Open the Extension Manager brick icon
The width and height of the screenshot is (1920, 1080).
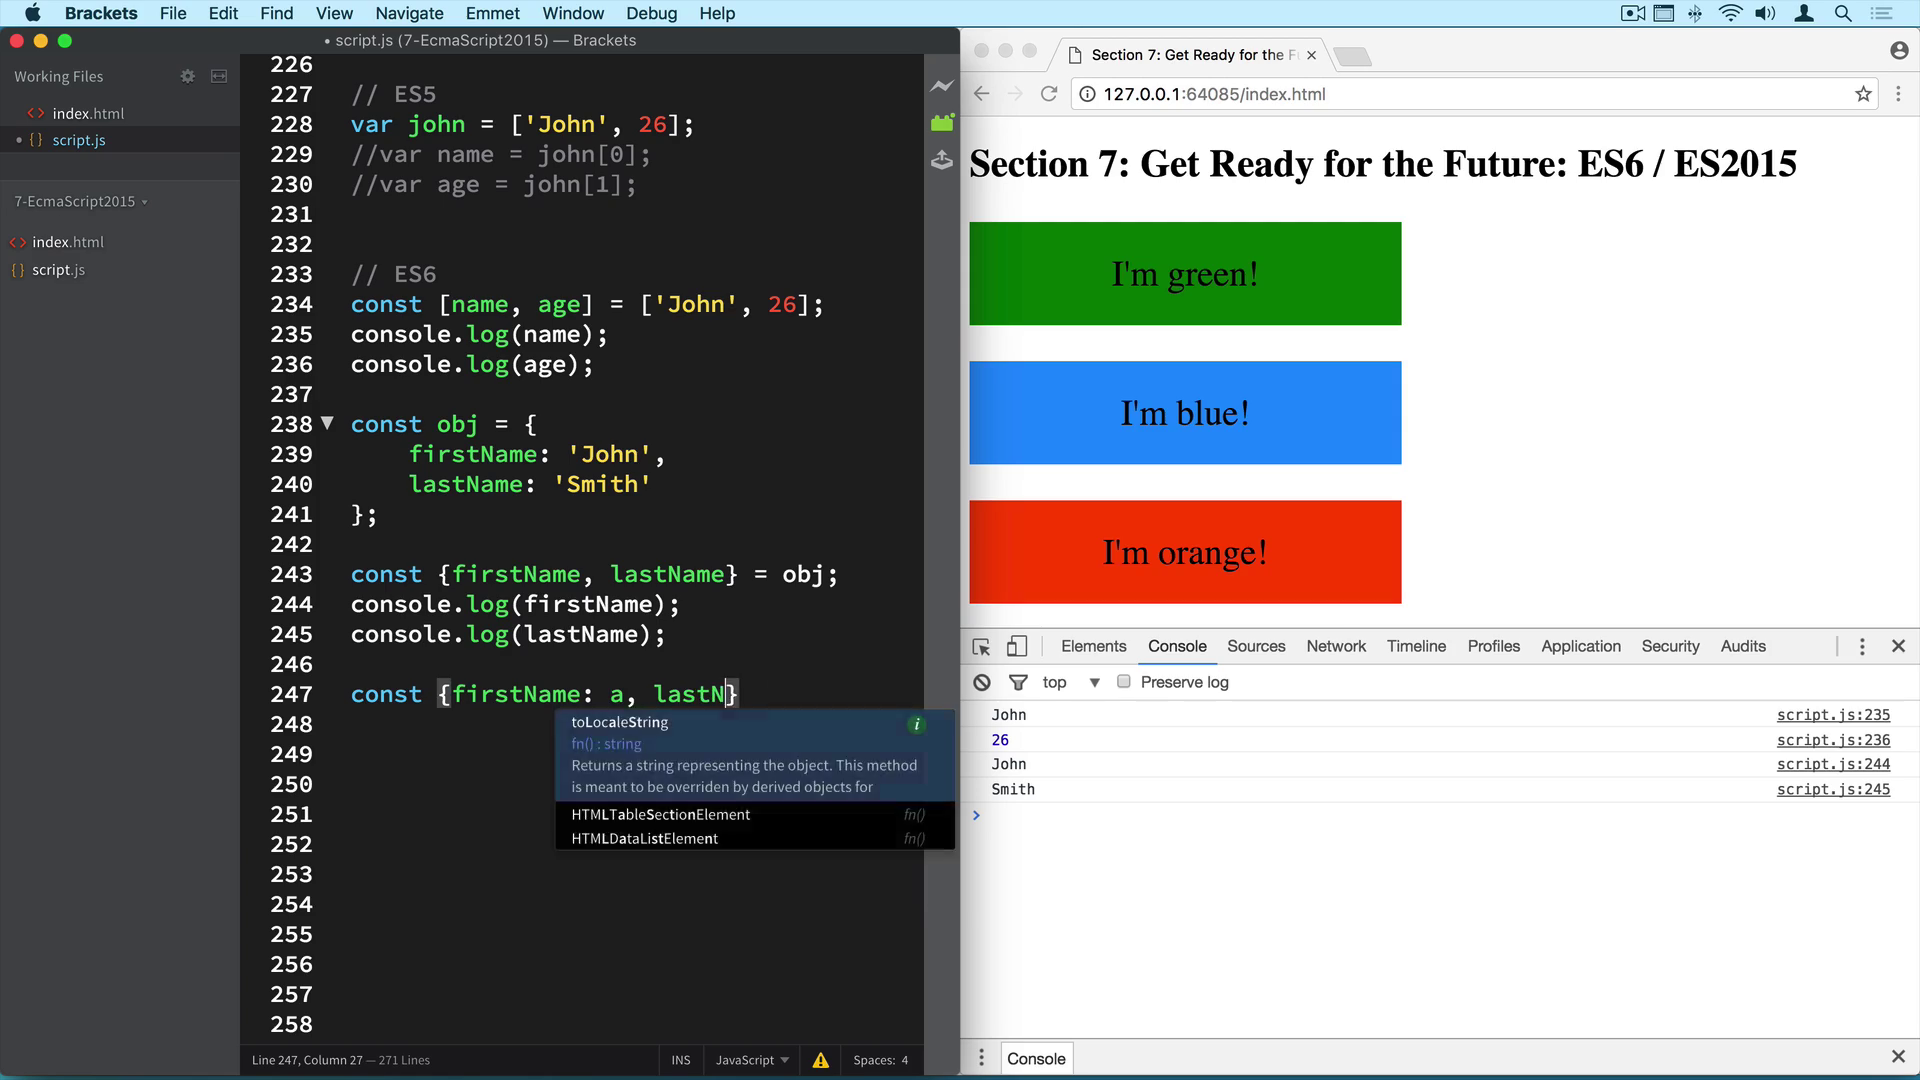(942, 122)
